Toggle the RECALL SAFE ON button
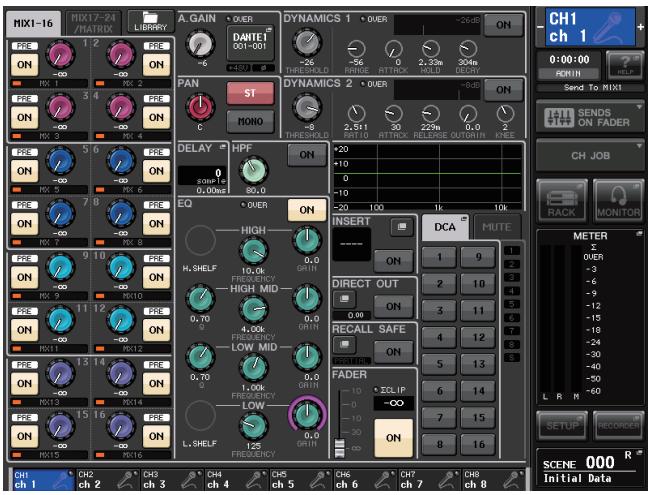 click(394, 352)
